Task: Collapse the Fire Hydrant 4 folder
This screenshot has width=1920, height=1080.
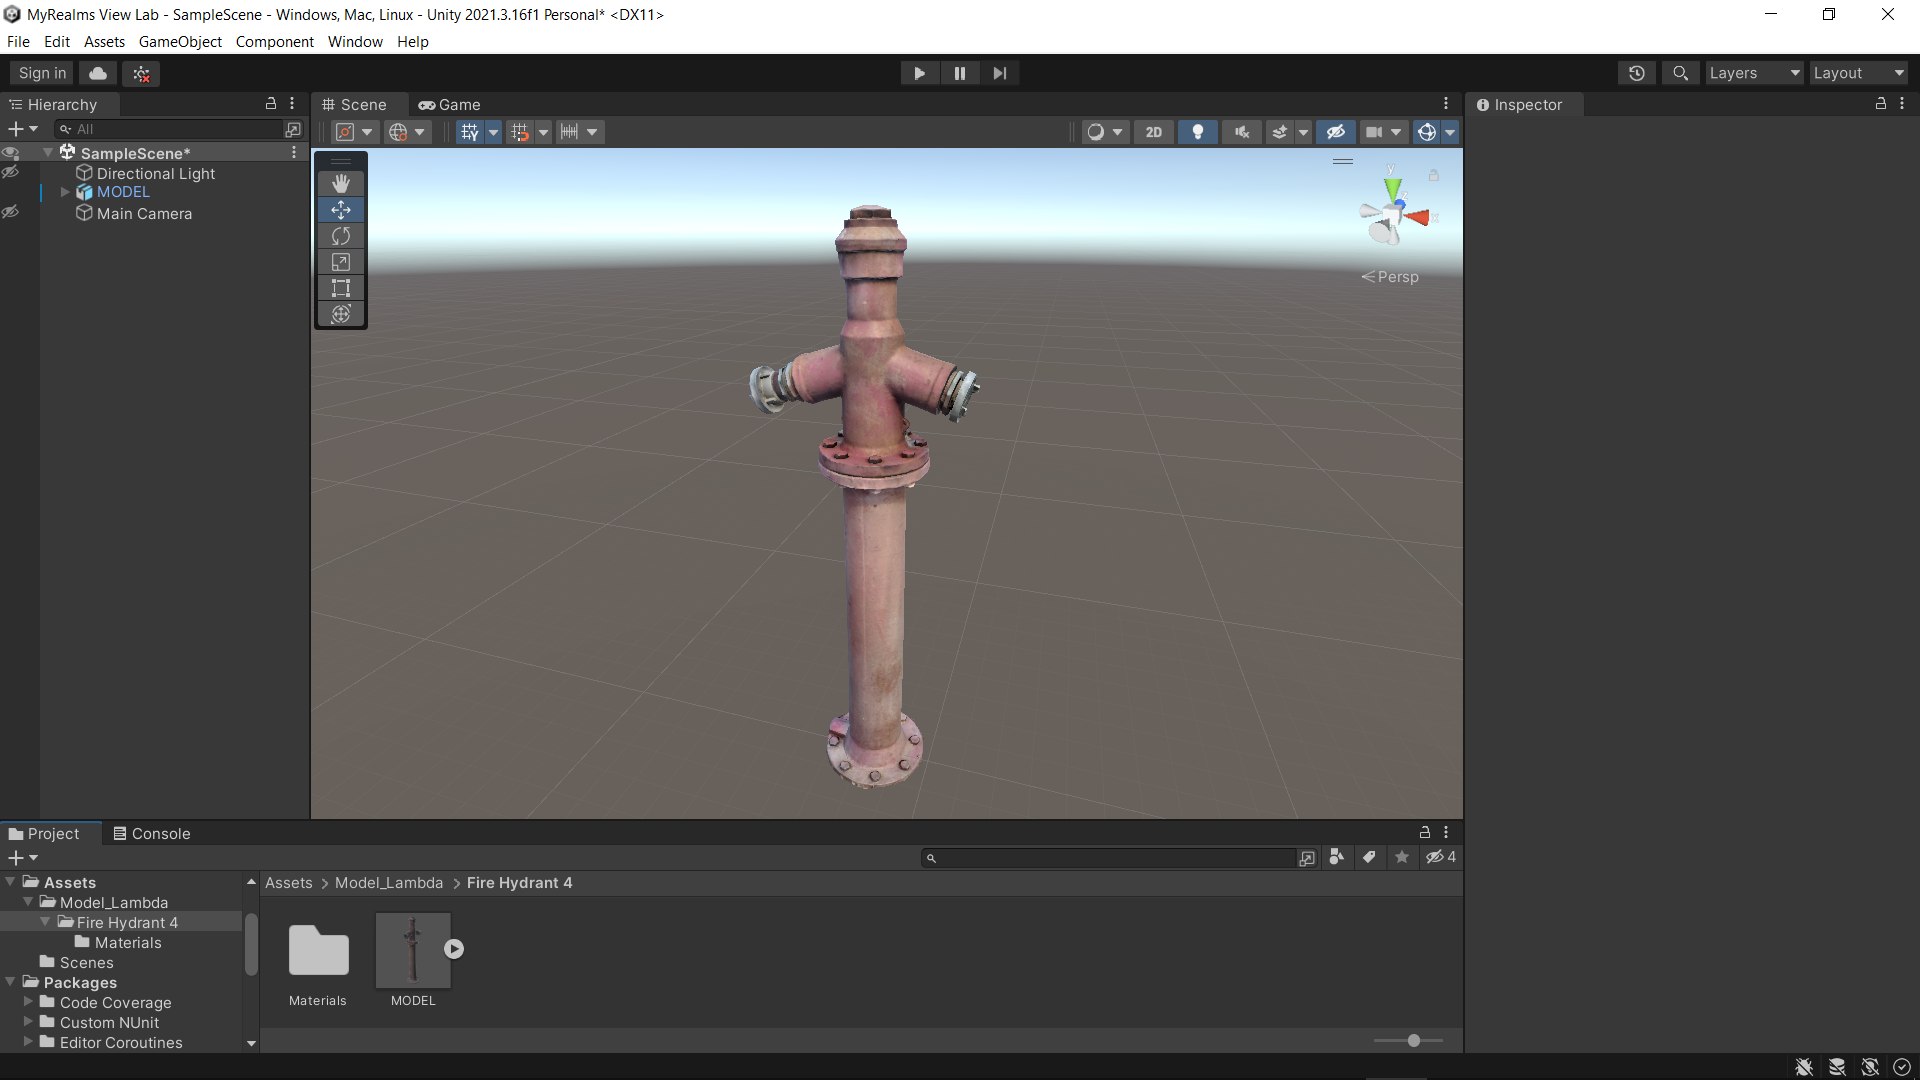Action: [45, 922]
